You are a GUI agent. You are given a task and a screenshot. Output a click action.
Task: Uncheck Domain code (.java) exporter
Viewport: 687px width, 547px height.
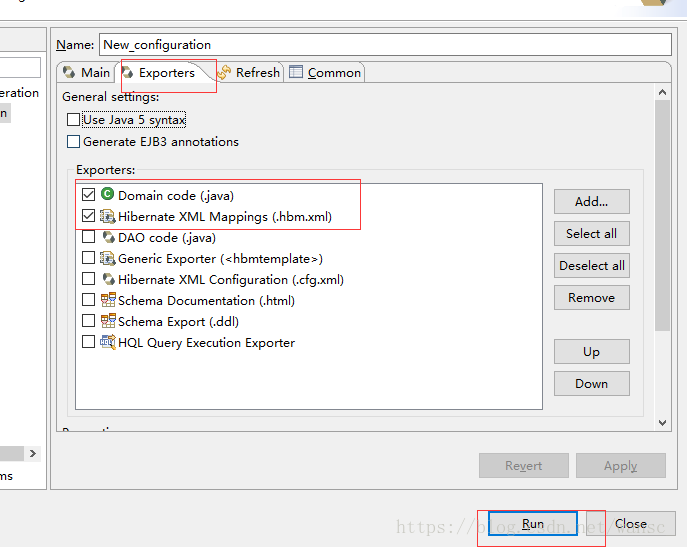(x=89, y=194)
